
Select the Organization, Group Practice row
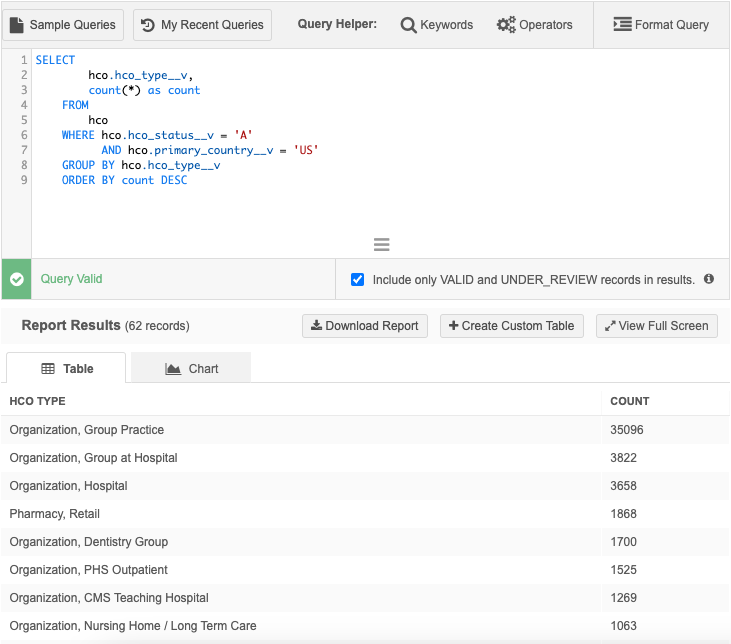[x=87, y=430]
